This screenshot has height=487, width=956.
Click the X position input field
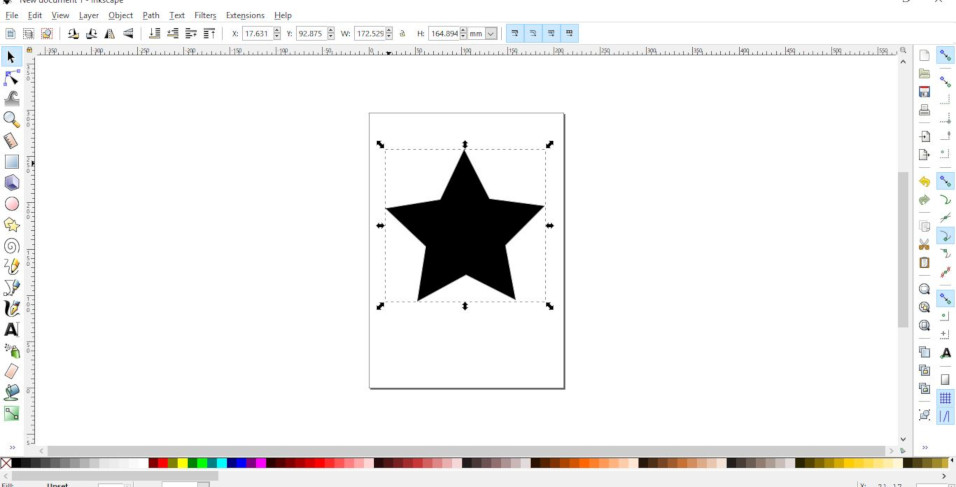coord(258,34)
